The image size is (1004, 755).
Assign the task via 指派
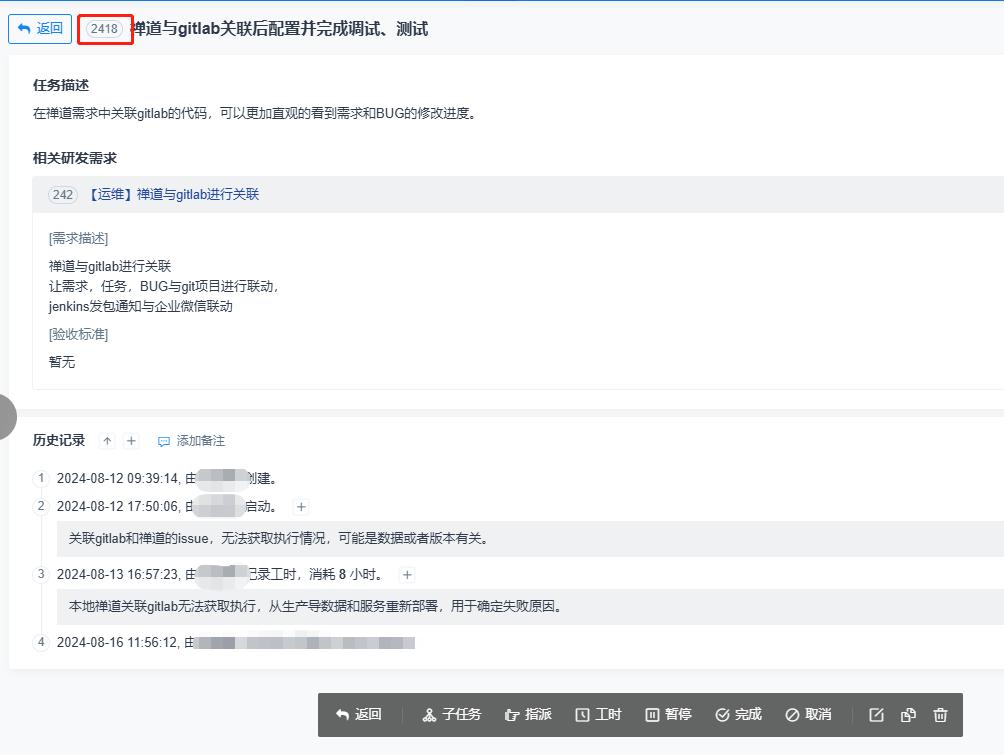tap(528, 715)
